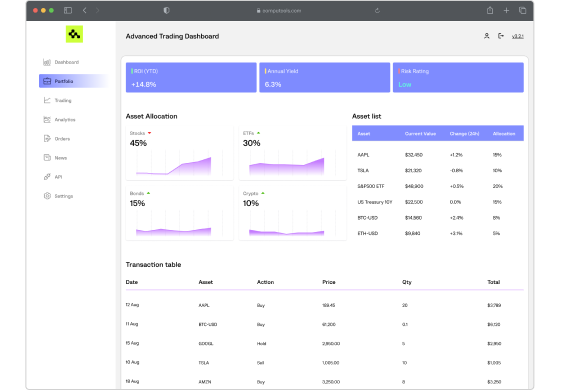Image resolution: width=561 pixels, height=390 pixels.
Task: Sort Asset list by Current Value
Action: (420, 133)
